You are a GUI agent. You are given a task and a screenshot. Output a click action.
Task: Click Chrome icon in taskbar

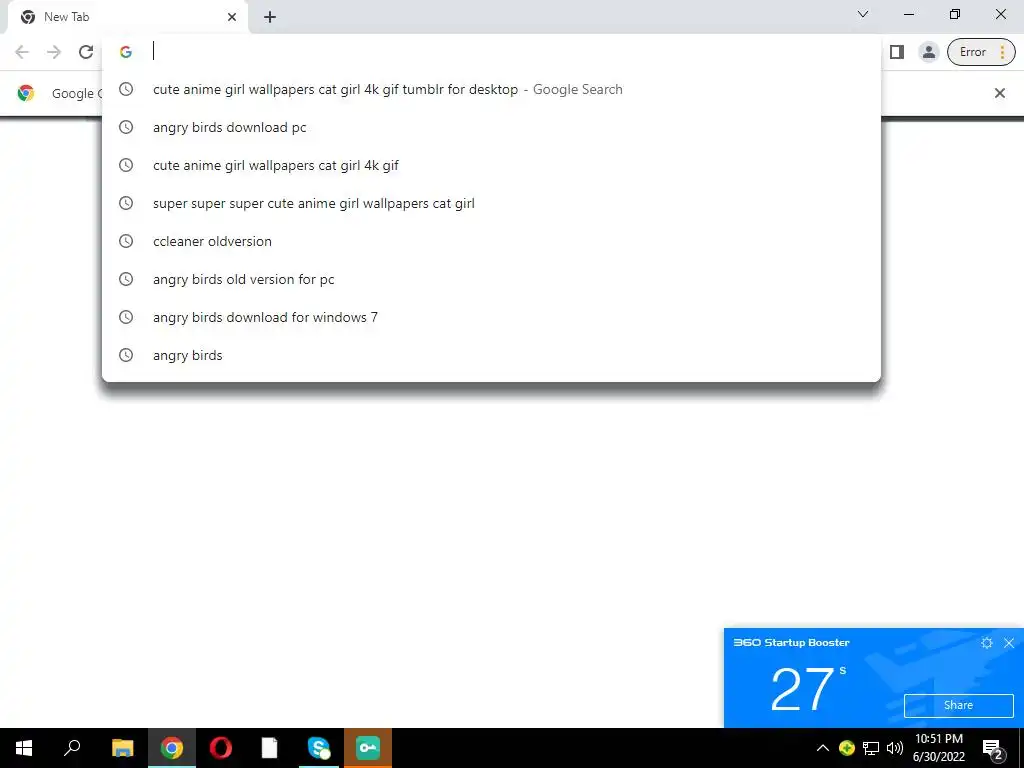172,748
